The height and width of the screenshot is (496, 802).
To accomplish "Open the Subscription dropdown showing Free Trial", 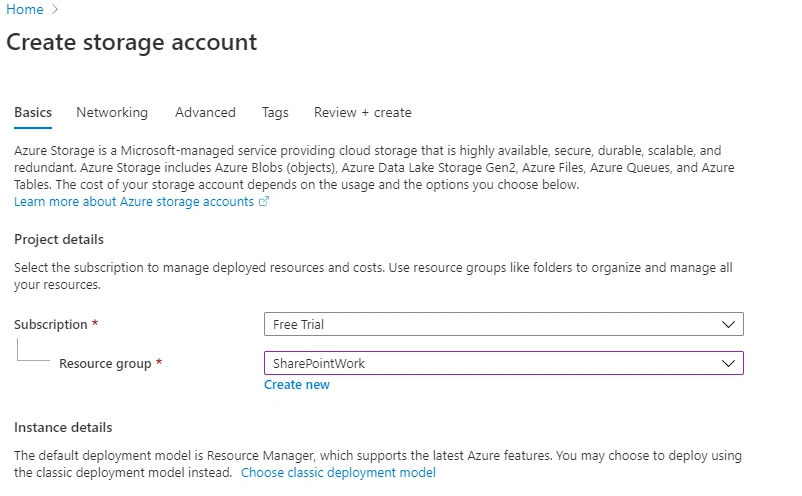I will pyautogui.click(x=504, y=324).
